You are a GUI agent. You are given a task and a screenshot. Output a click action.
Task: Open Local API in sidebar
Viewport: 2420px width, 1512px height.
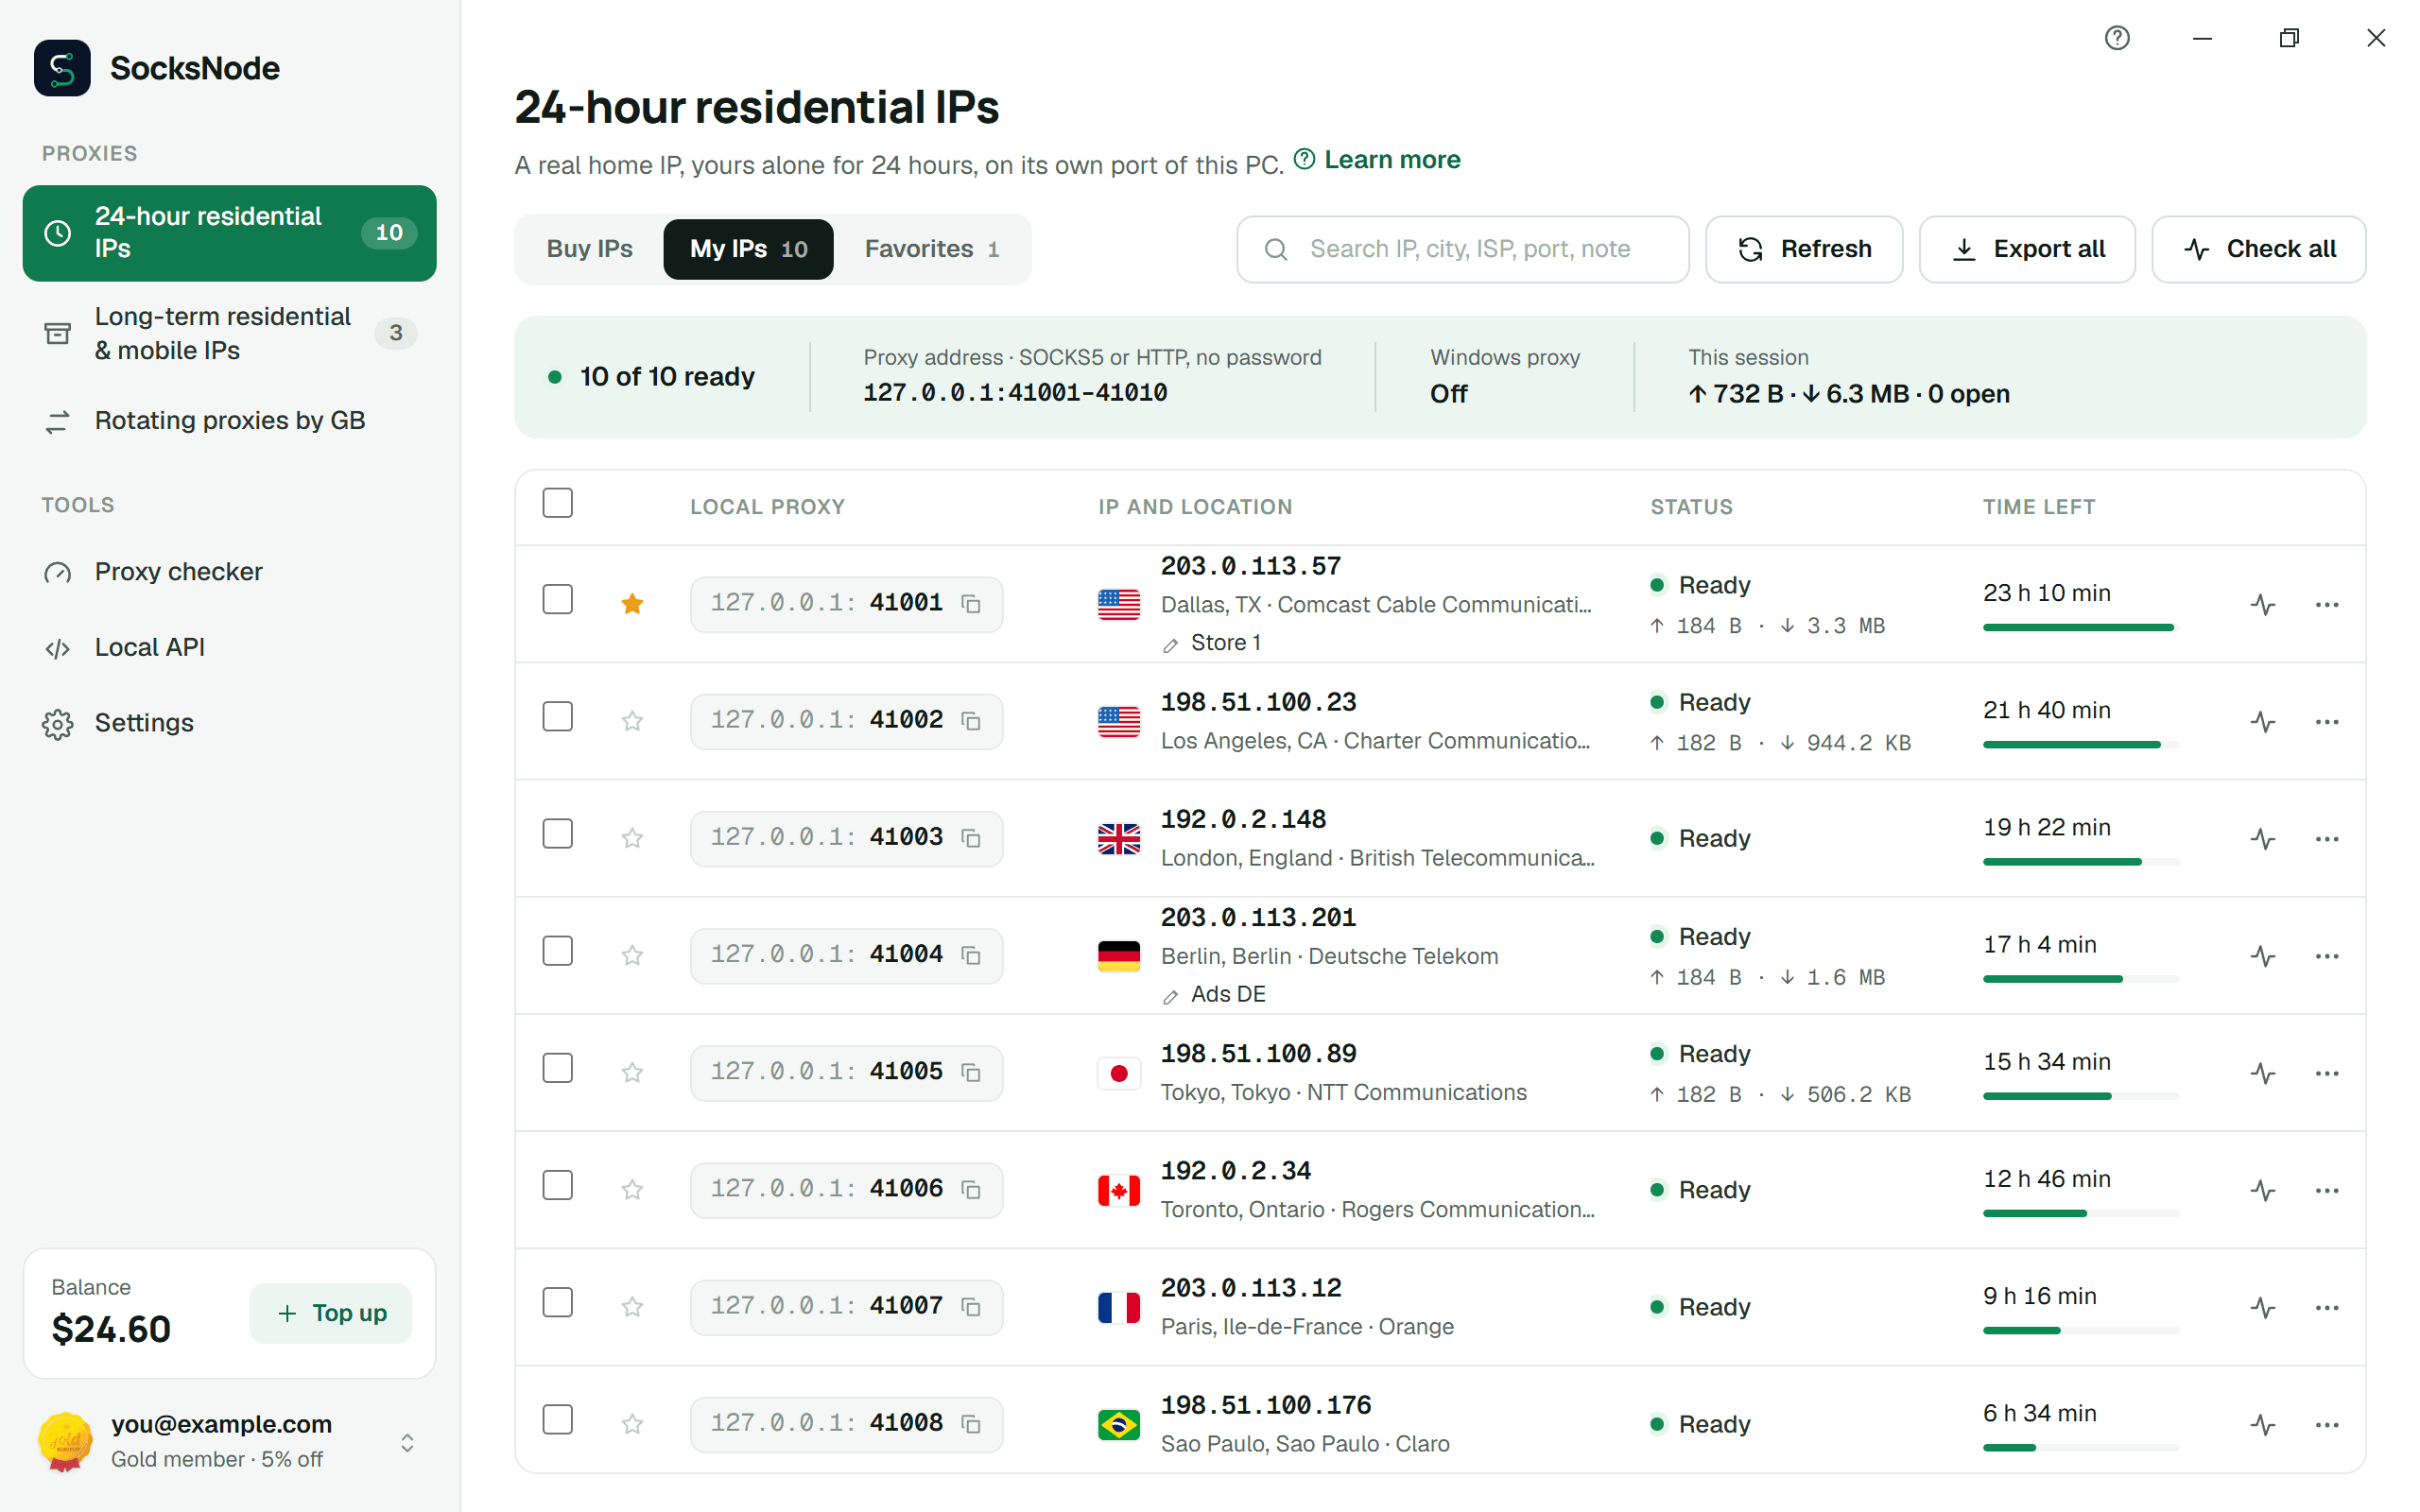(229, 647)
